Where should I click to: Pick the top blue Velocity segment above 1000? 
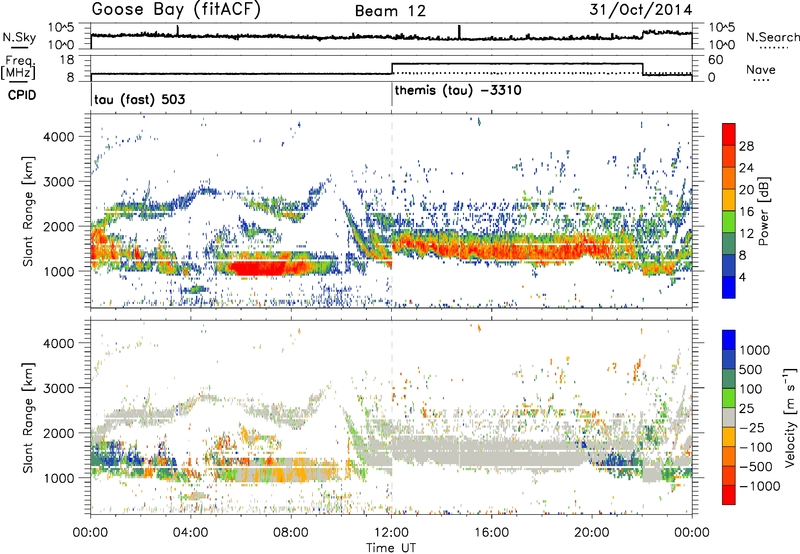tap(729, 340)
